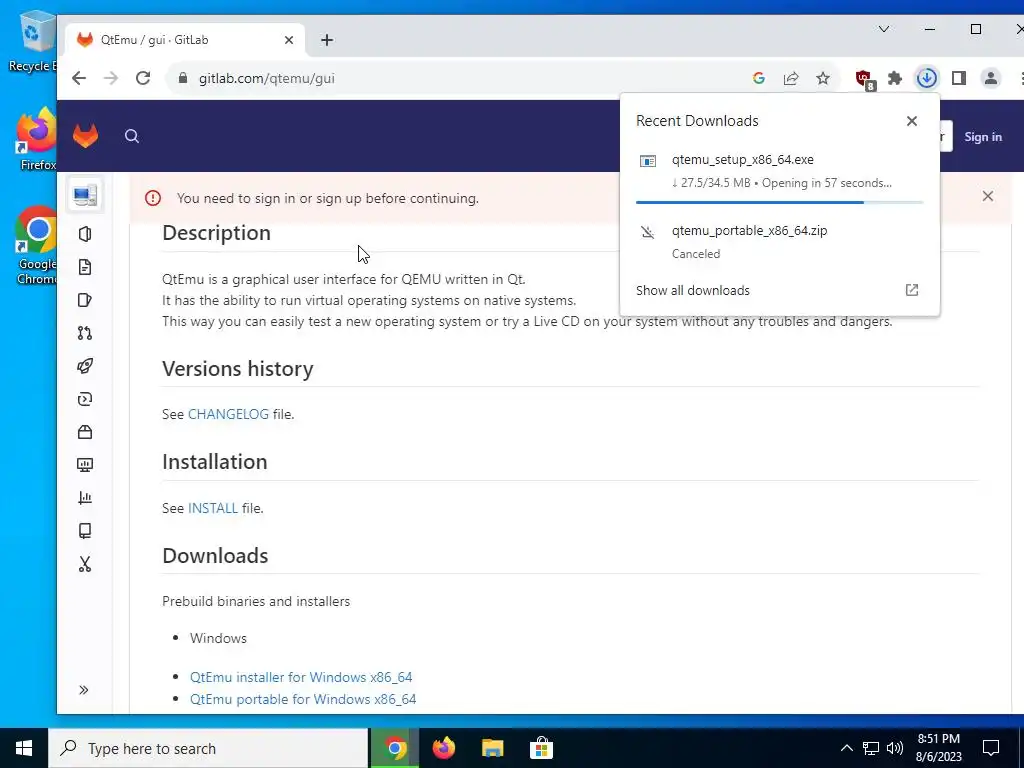
Task: Open Deployments icon in sidebar
Action: pyautogui.click(x=85, y=399)
